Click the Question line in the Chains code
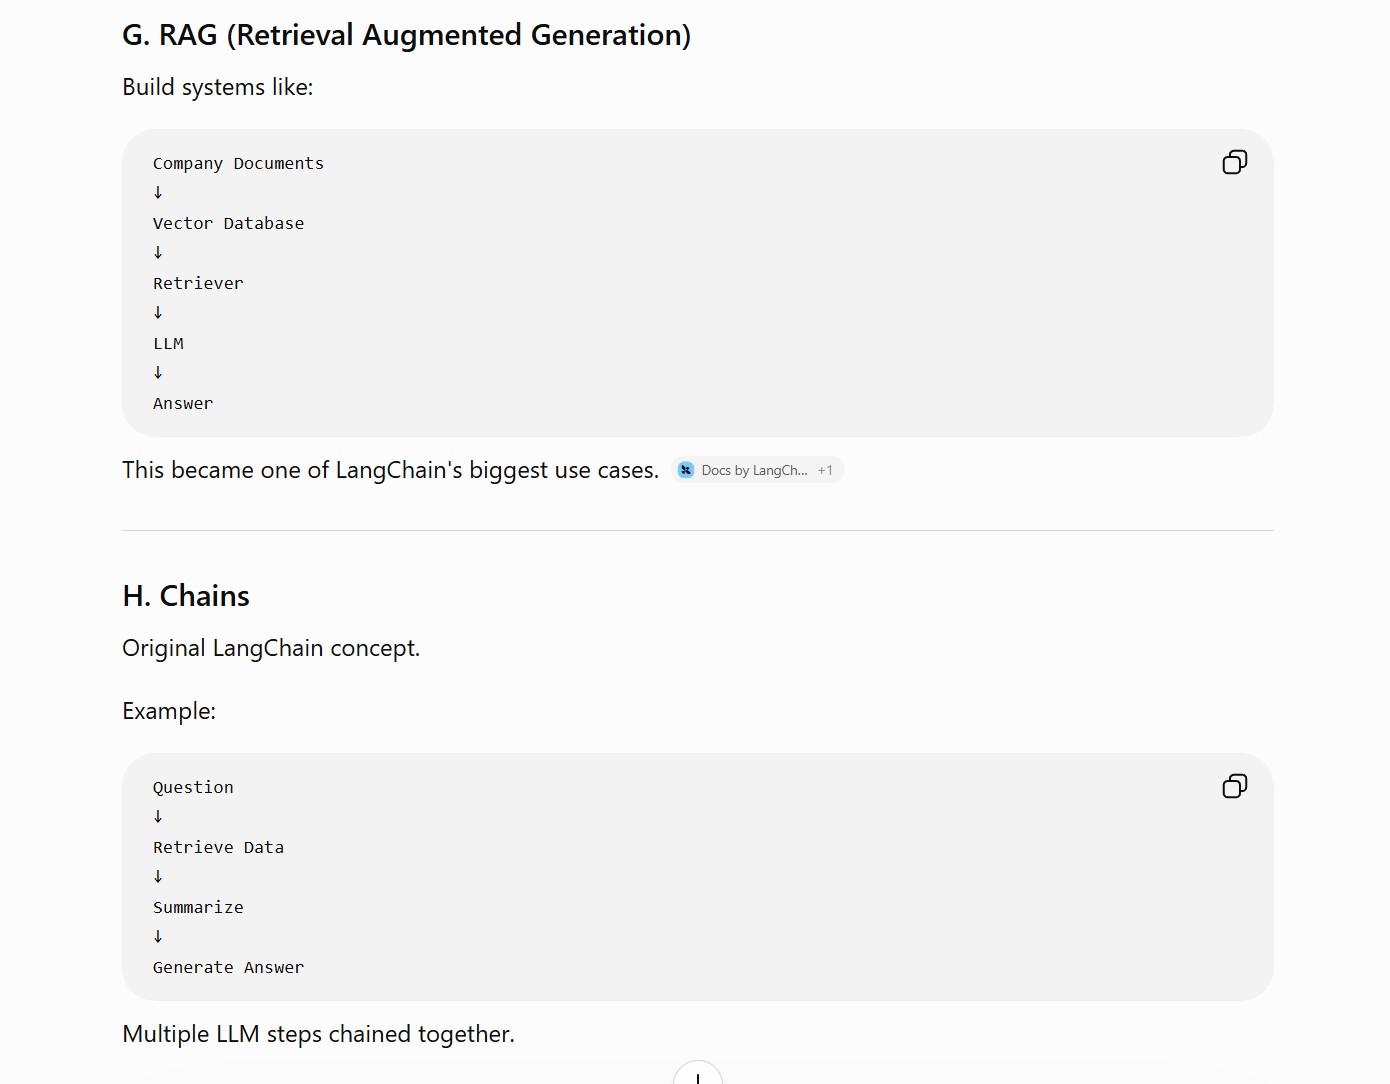Image resolution: width=1390 pixels, height=1084 pixels. [x=193, y=788]
